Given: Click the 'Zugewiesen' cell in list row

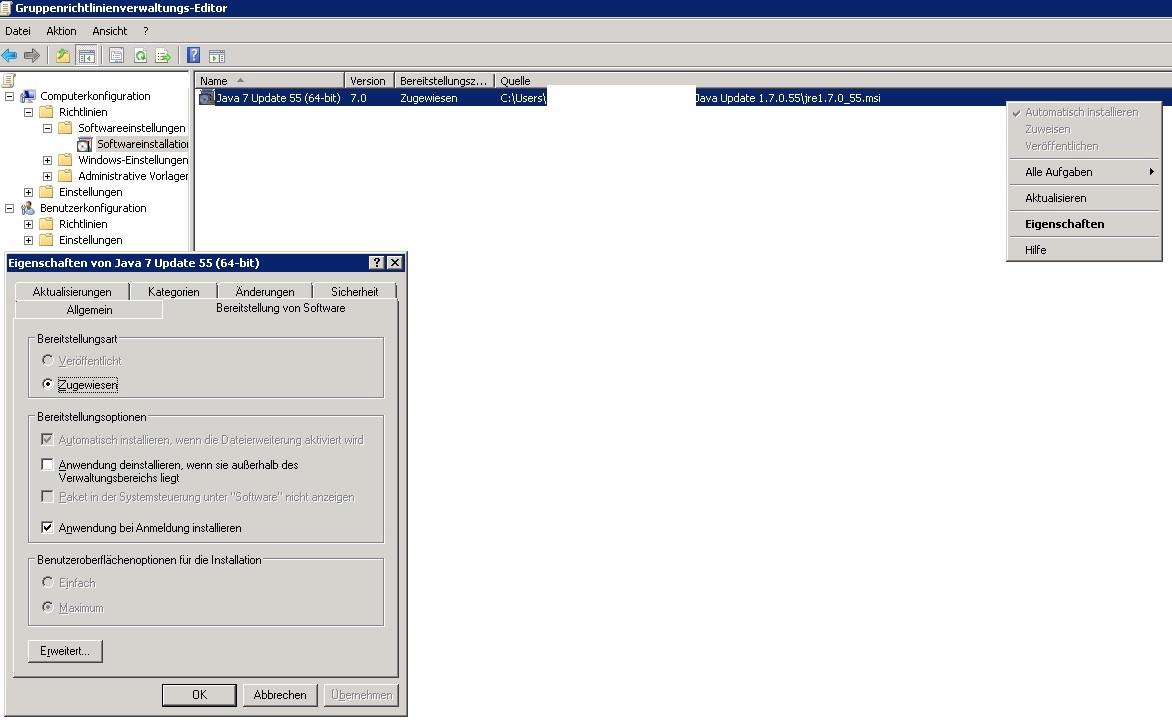Looking at the screenshot, I should 429,98.
